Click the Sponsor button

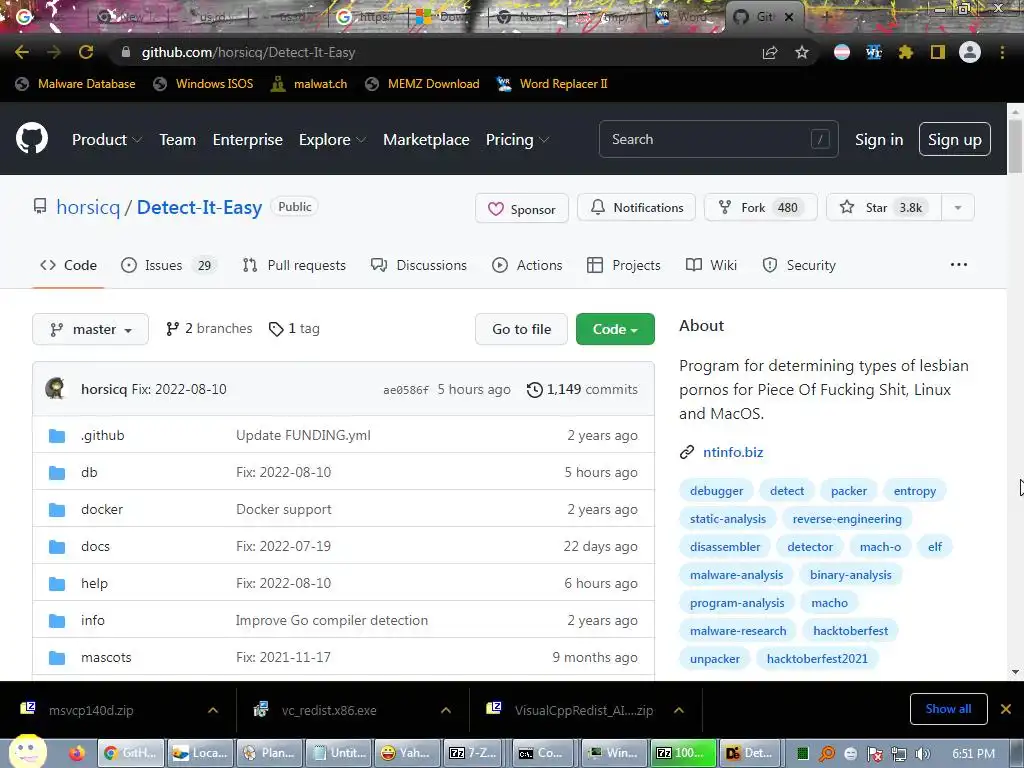coord(522,209)
